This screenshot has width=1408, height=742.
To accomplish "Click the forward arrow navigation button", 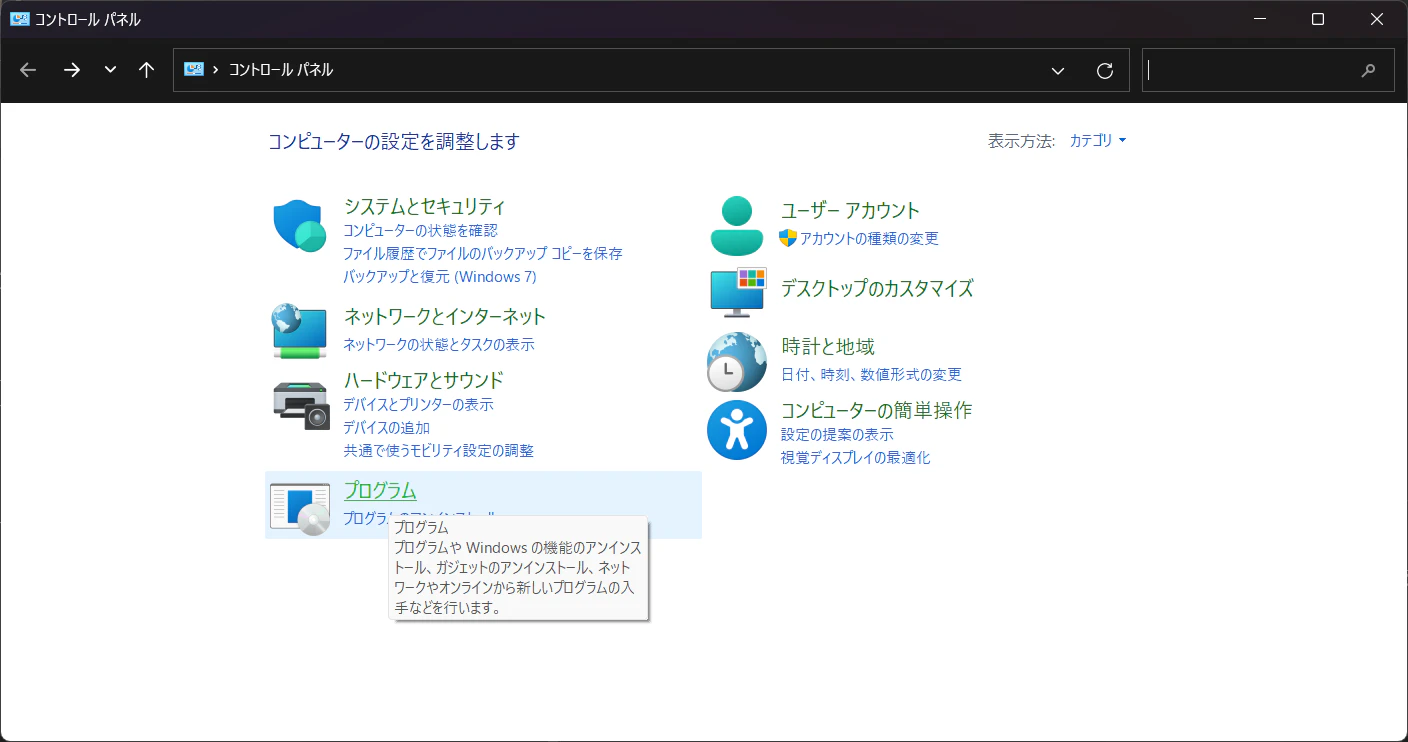I will point(72,70).
